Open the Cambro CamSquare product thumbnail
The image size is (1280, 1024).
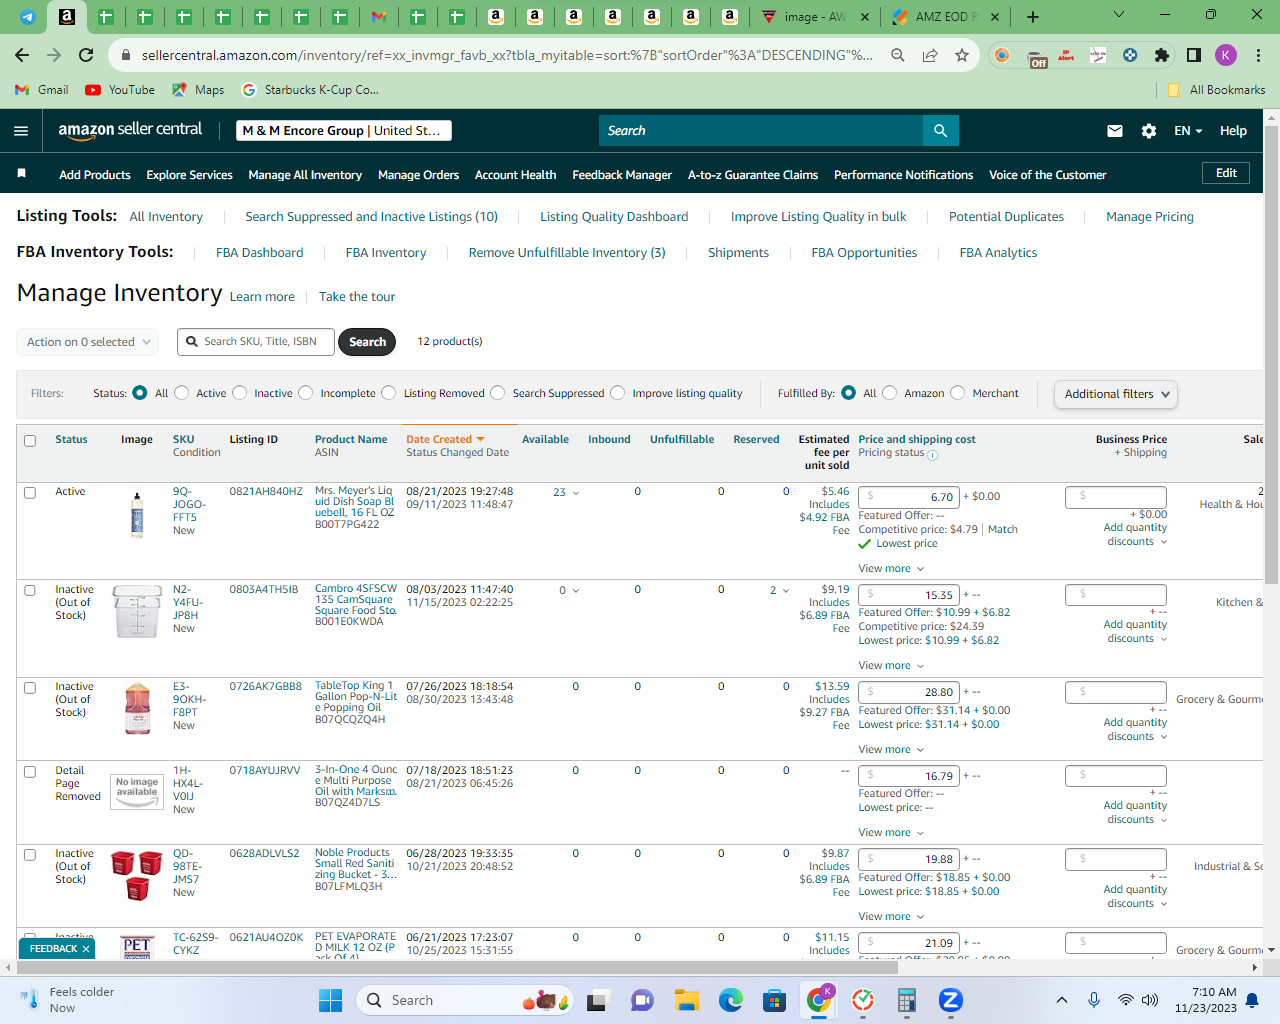(x=137, y=611)
